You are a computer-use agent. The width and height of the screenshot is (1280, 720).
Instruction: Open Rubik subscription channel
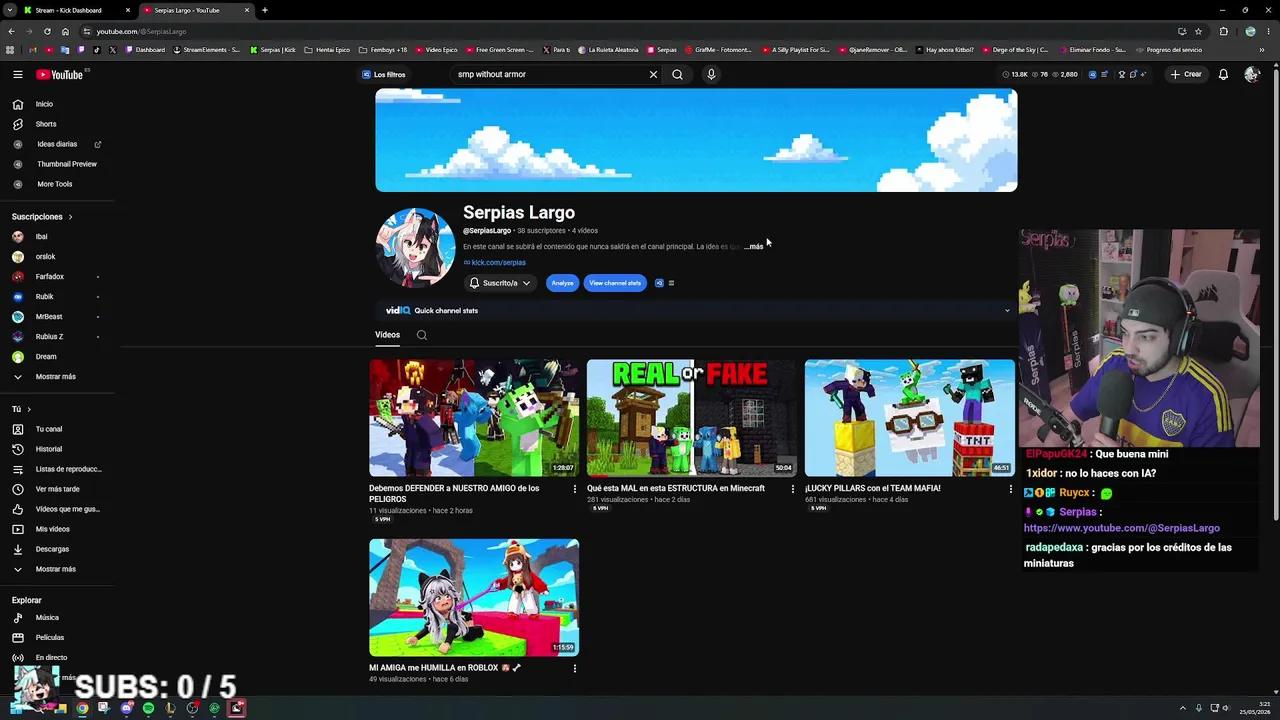(x=44, y=297)
